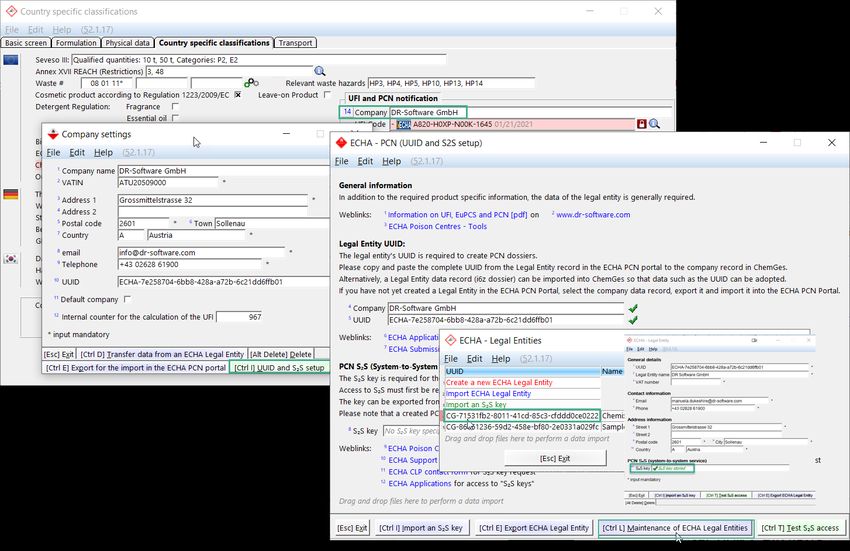Click the ECHA - PCN window title diamond icon

(341, 143)
